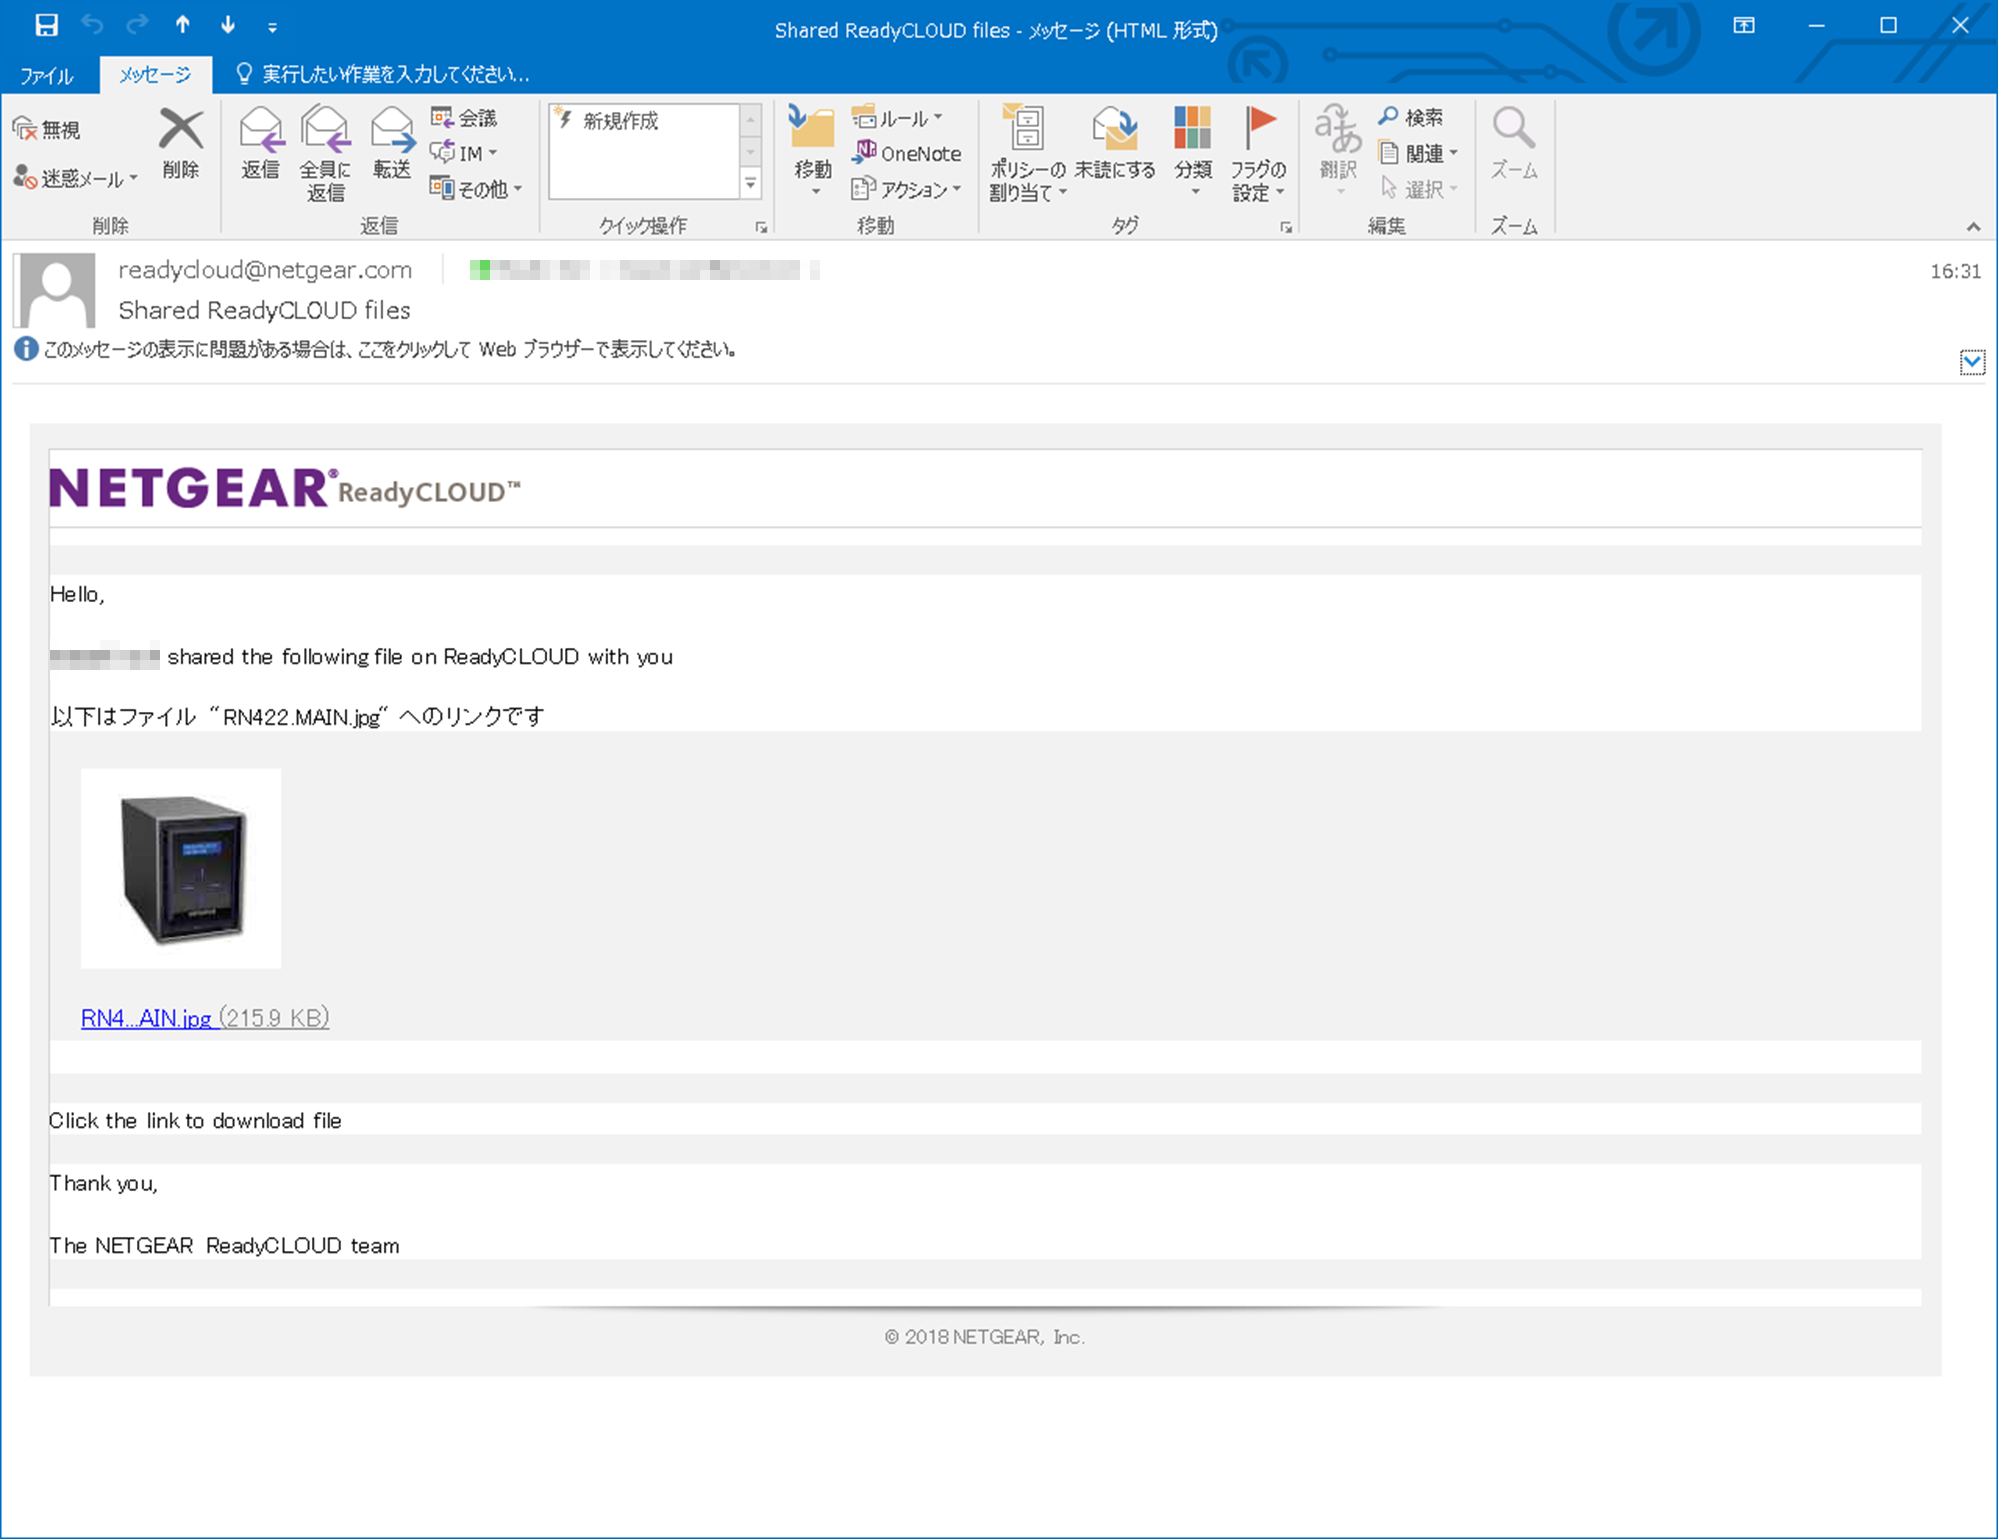Select the メッセージ ribbon tab
This screenshot has height=1539, width=1998.
[x=155, y=75]
